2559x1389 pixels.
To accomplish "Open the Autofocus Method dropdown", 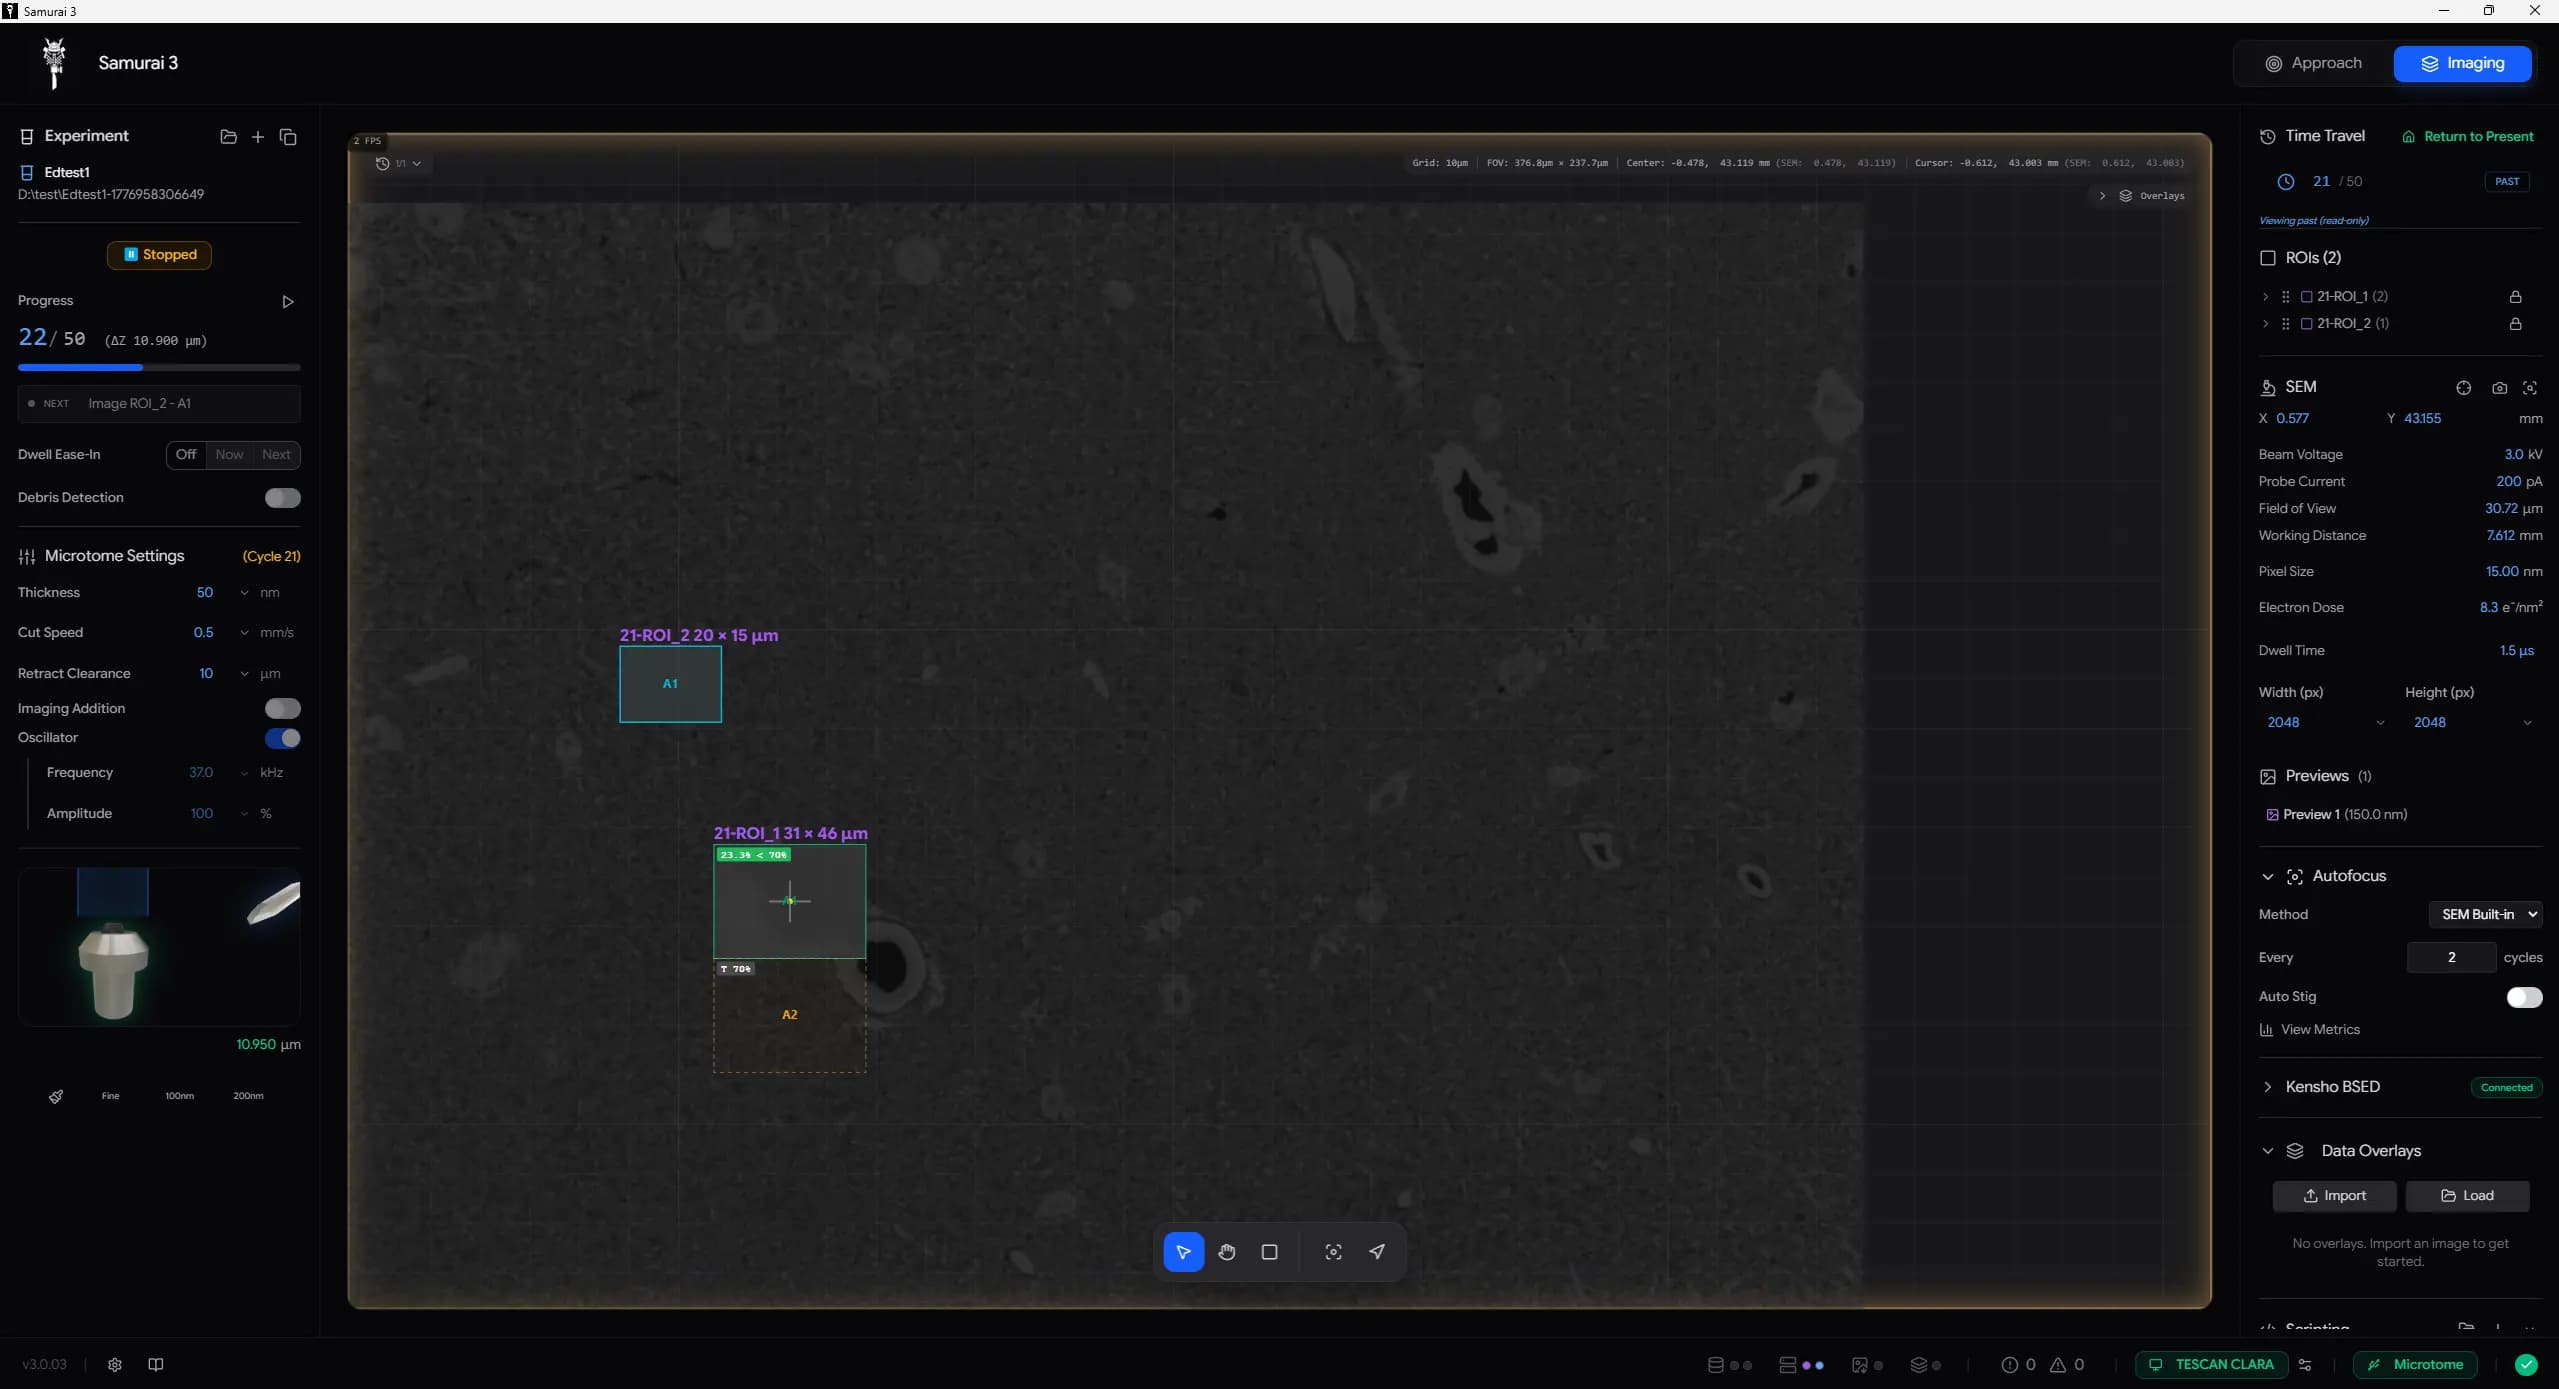I will pos(2486,914).
